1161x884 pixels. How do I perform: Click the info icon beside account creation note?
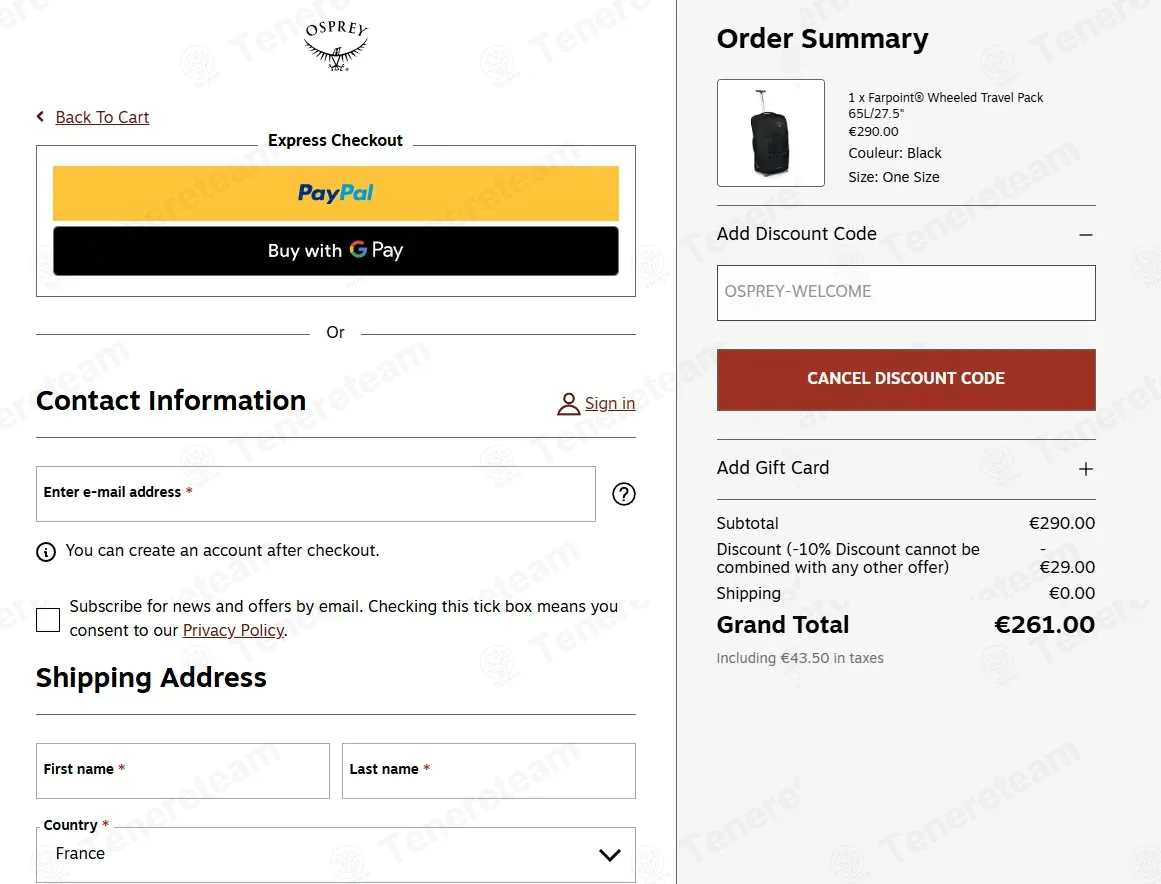pyautogui.click(x=46, y=552)
